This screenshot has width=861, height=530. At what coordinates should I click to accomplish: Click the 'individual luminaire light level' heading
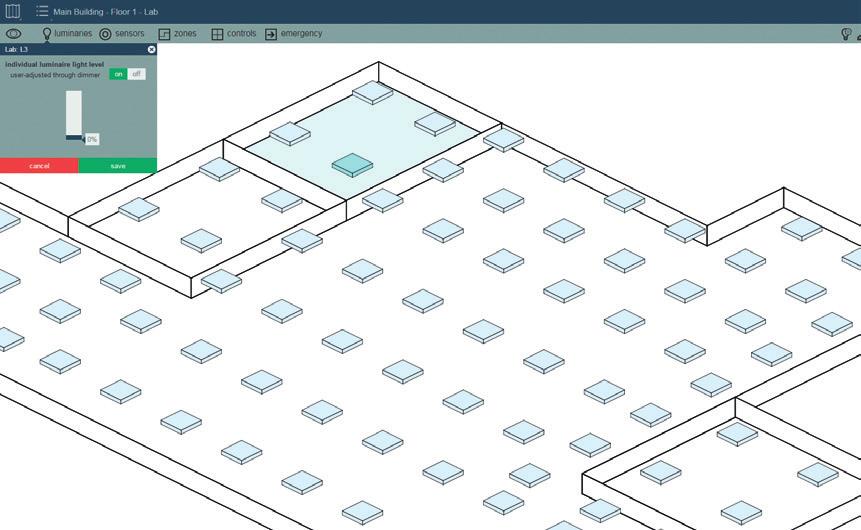coord(54,64)
